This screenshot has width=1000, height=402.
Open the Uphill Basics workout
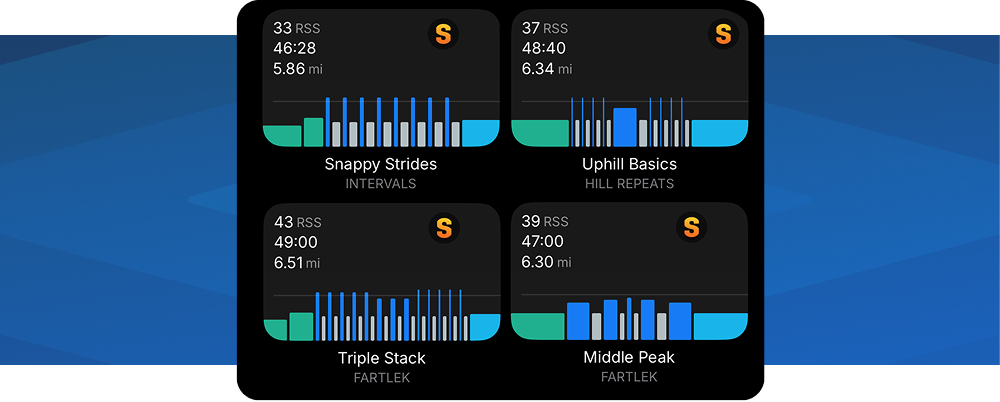coord(629,164)
